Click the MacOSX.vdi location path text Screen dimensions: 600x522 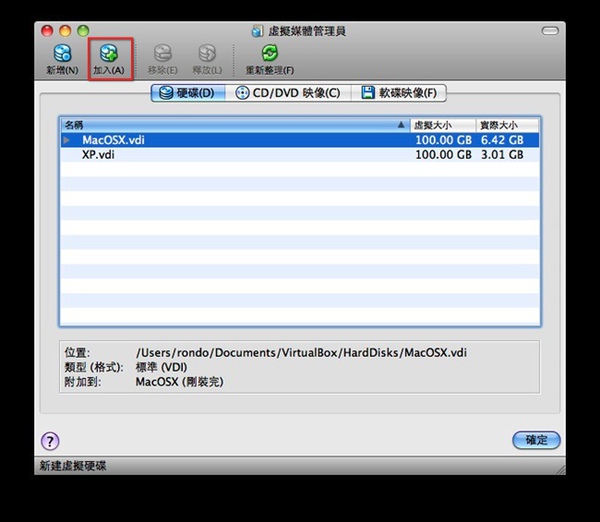(301, 352)
